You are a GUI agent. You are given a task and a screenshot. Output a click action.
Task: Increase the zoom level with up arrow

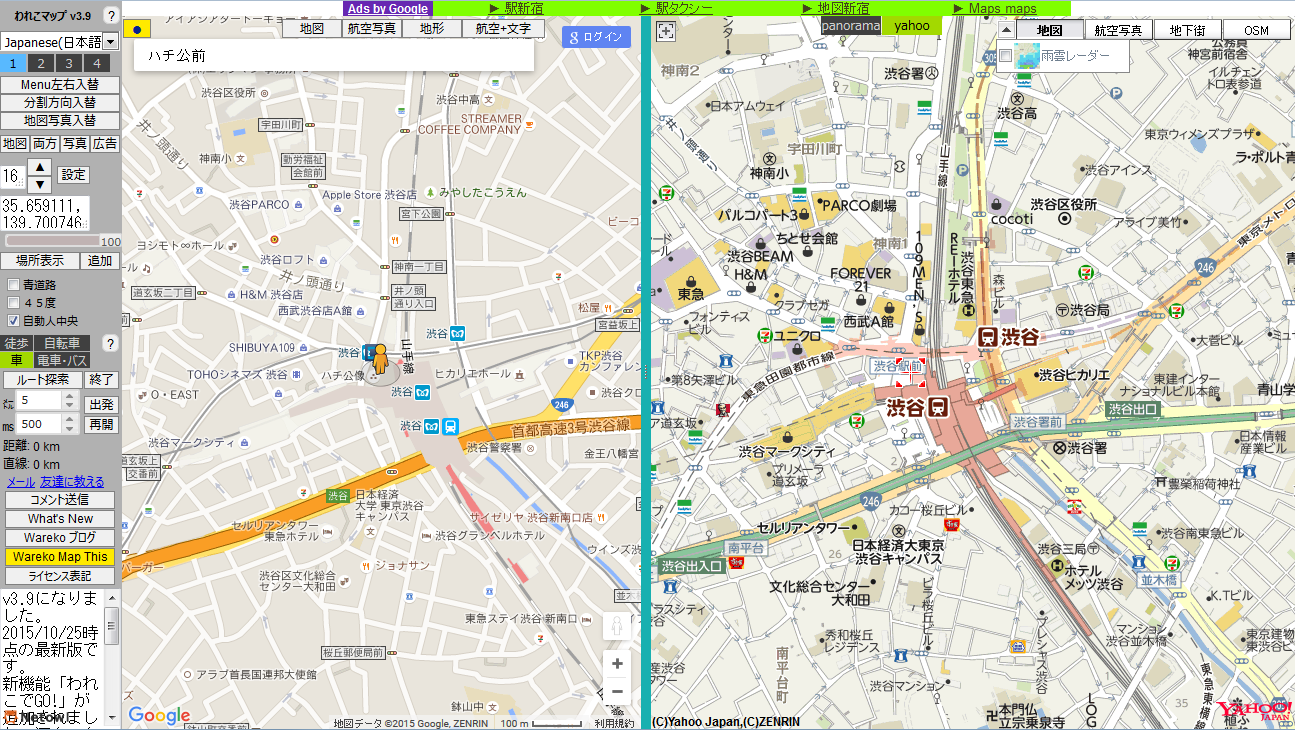tap(39, 166)
